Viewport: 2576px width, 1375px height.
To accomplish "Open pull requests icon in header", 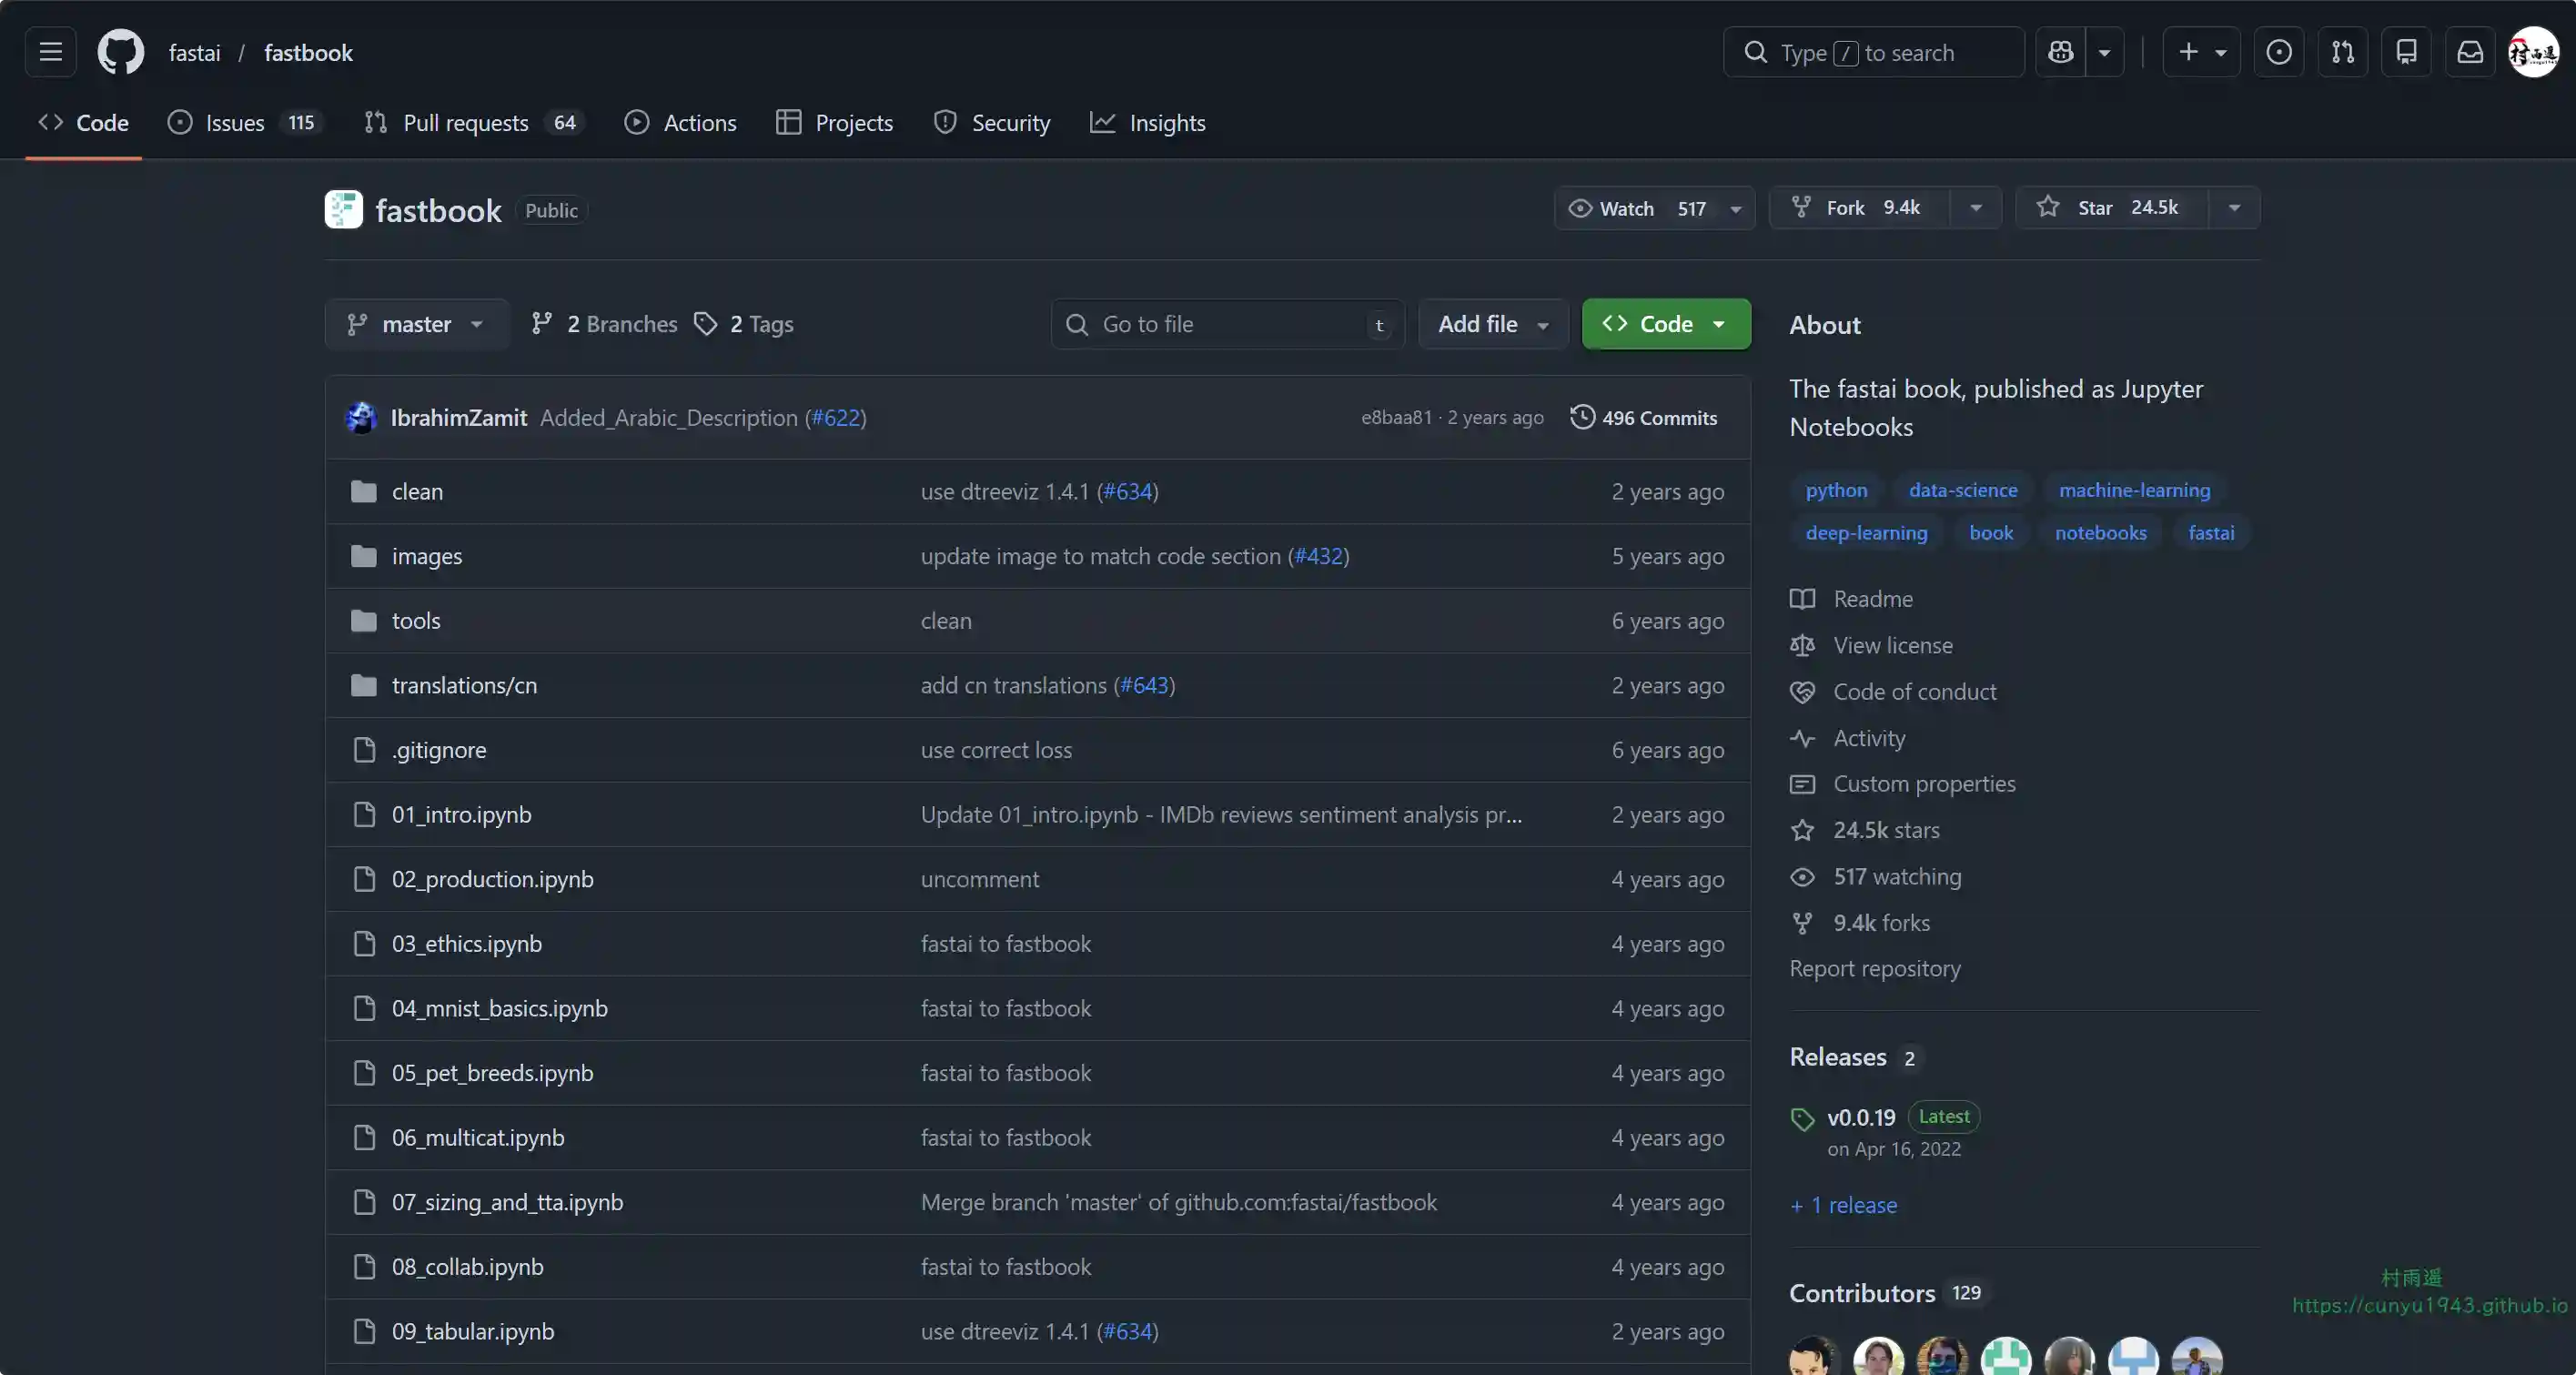I will (x=2343, y=52).
